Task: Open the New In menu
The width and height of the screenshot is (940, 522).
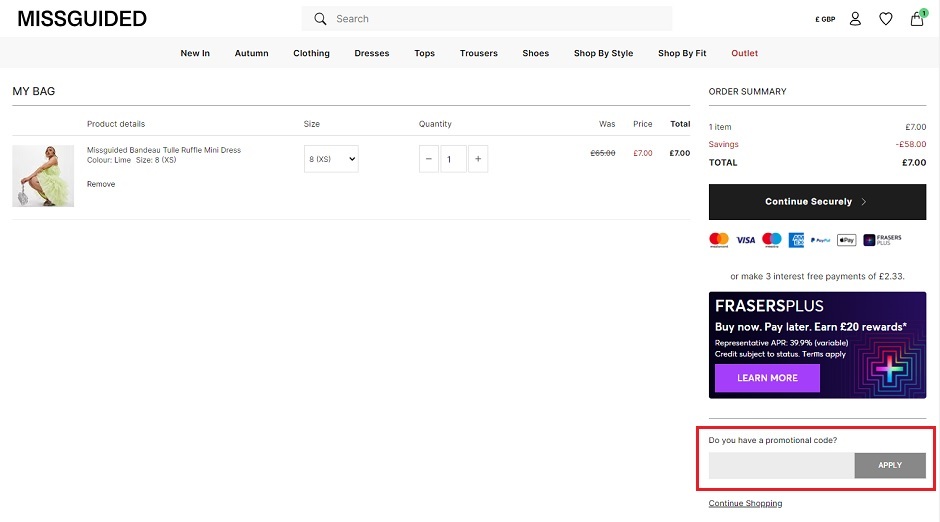Action: (x=195, y=53)
